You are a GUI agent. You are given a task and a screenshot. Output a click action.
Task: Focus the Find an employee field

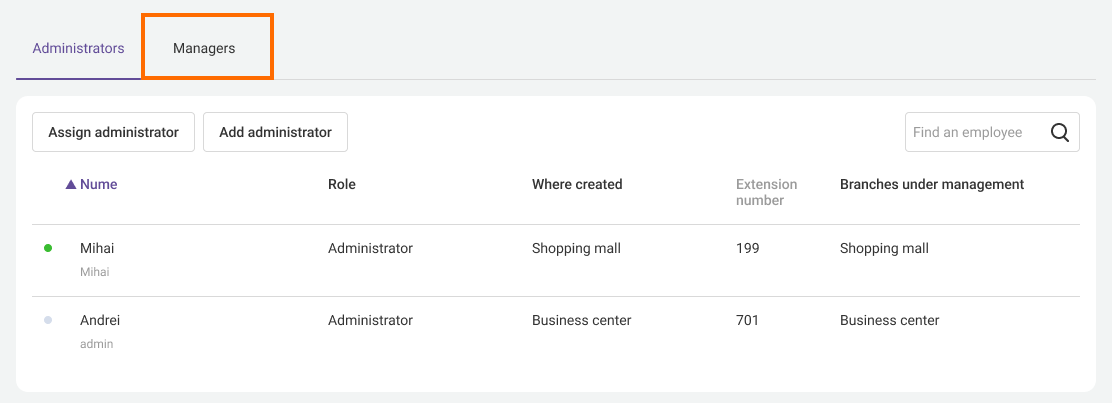972,132
